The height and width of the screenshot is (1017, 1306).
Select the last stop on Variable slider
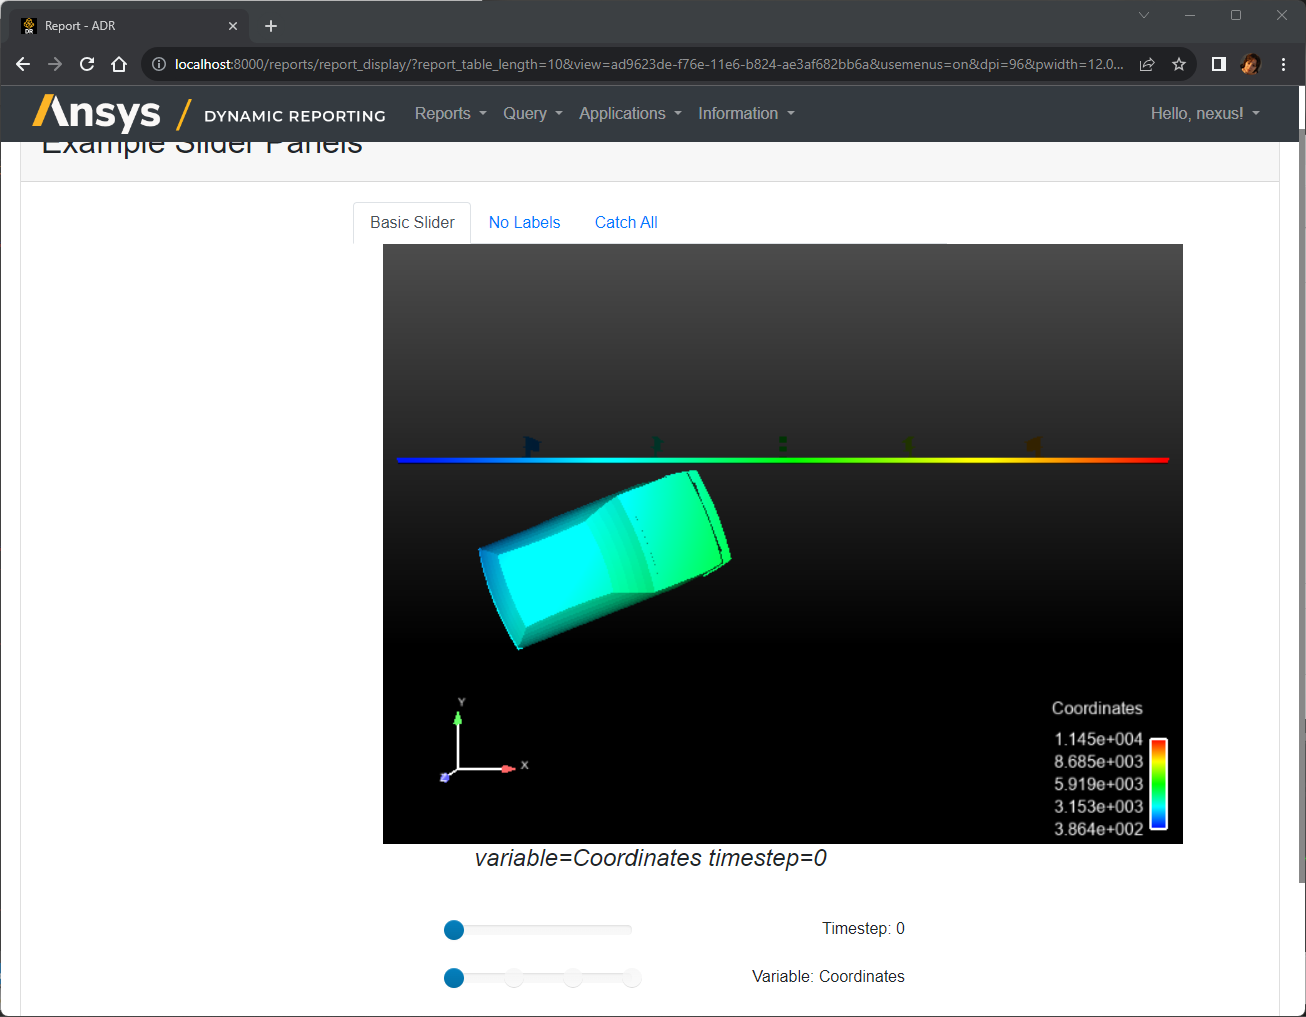[x=631, y=978]
